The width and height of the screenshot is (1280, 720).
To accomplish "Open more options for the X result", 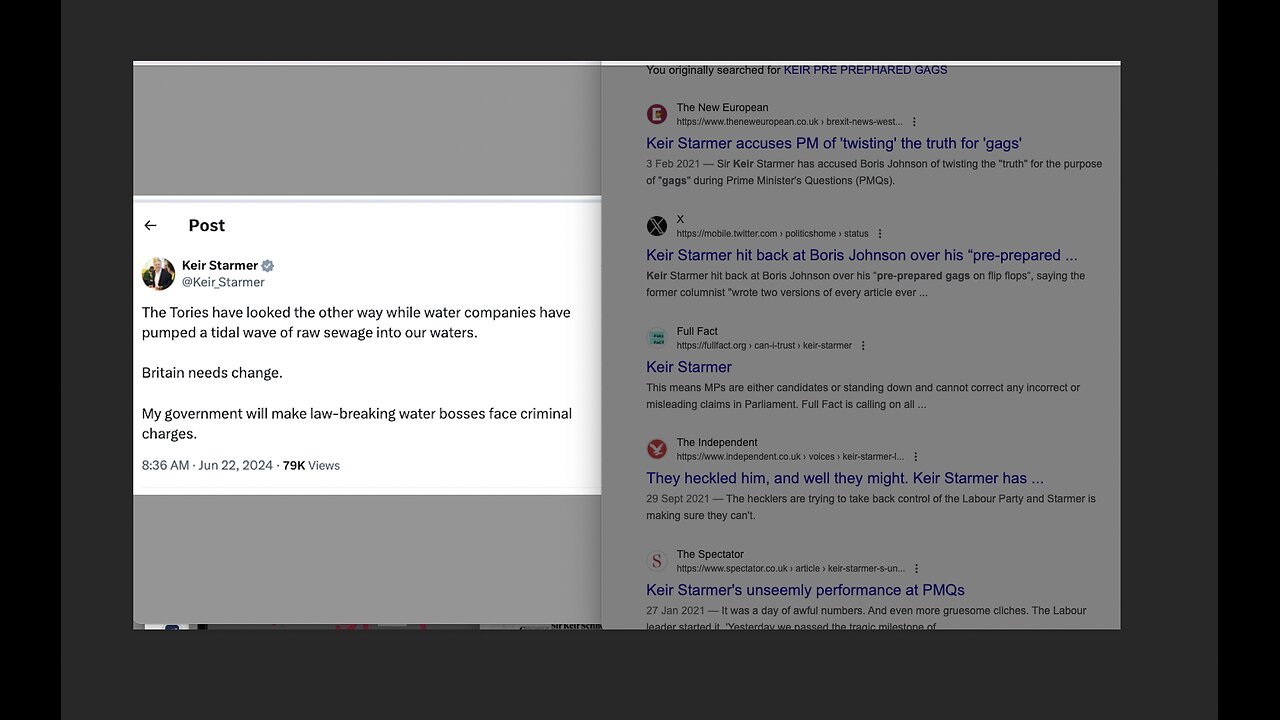I will pyautogui.click(x=880, y=234).
